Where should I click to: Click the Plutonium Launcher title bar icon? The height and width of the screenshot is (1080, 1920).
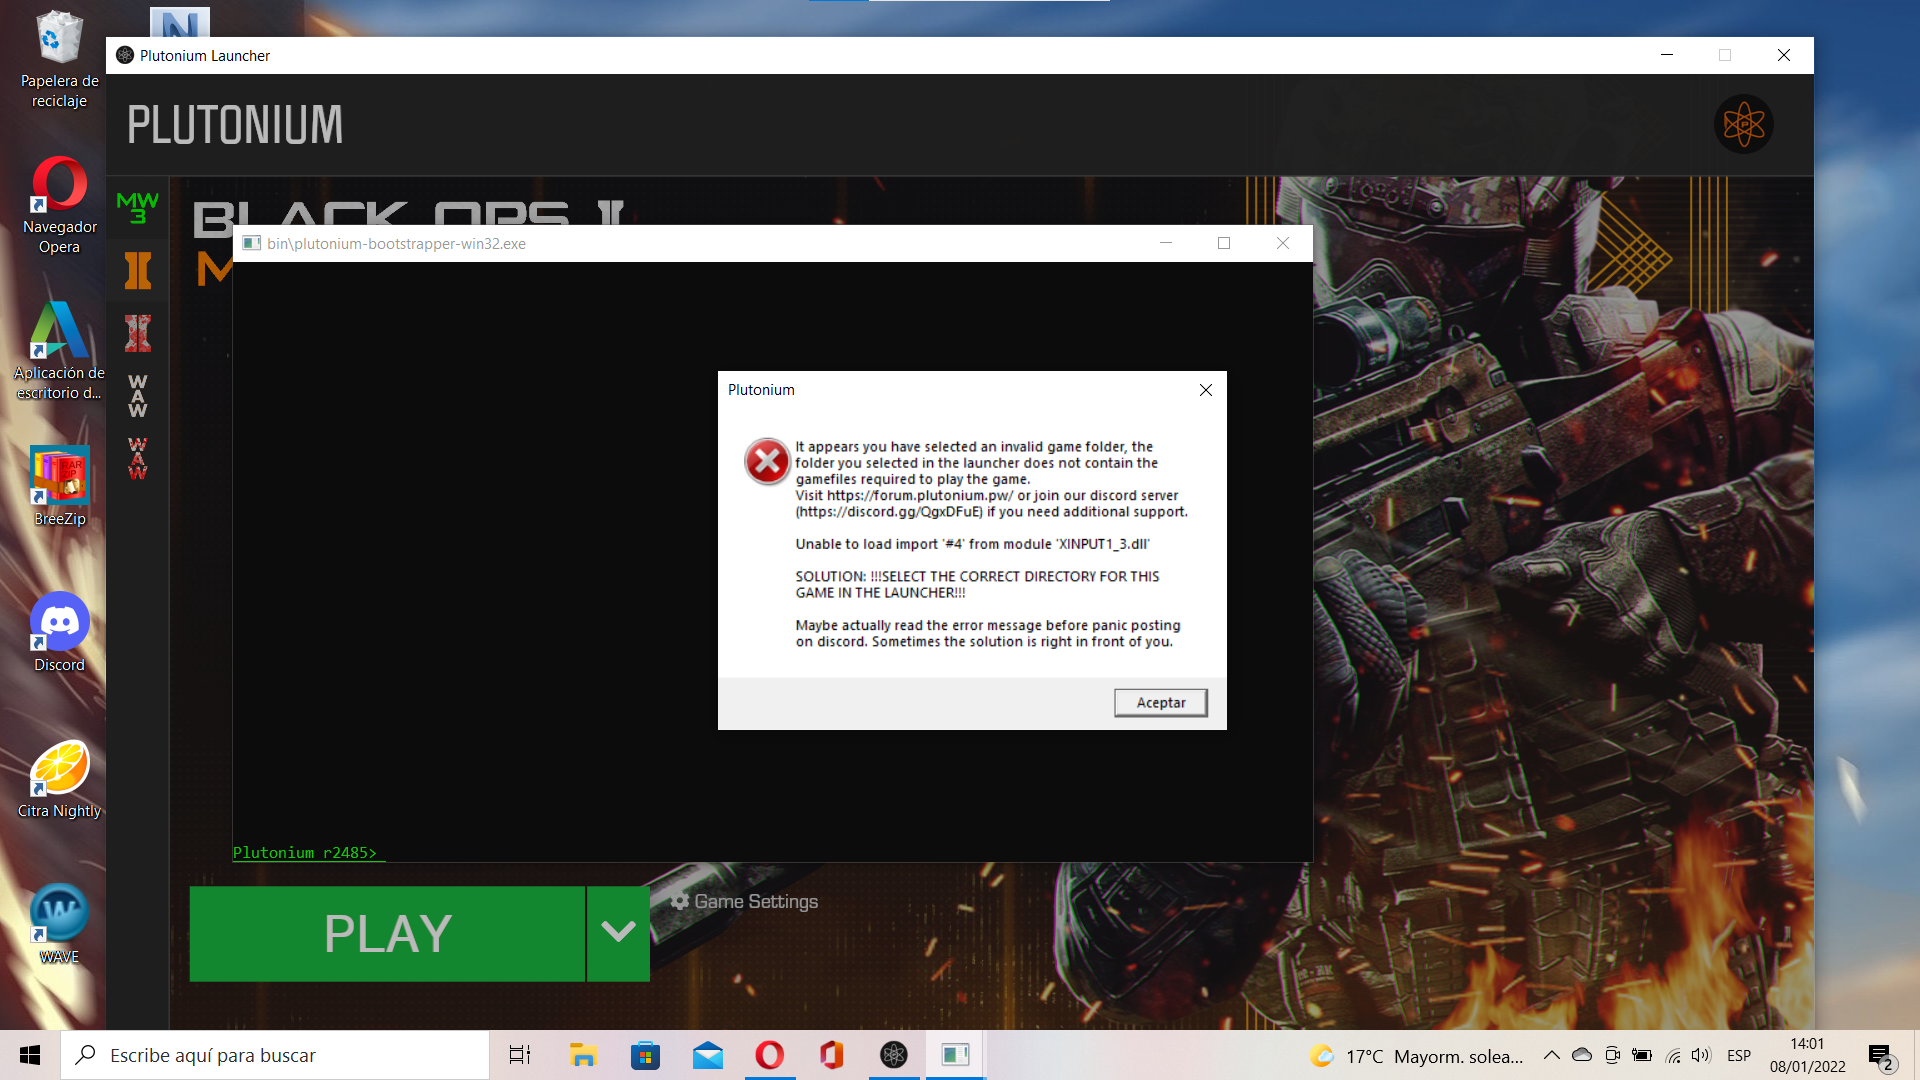(x=125, y=55)
